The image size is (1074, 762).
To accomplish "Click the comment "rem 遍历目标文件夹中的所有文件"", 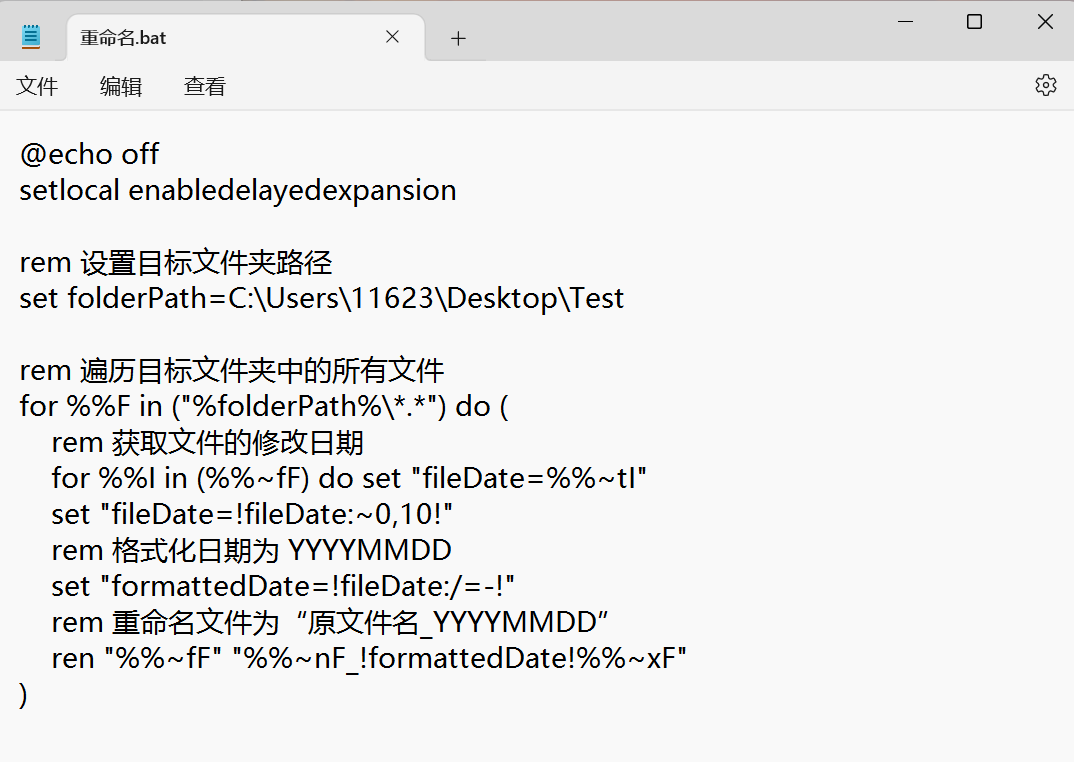I will tap(232, 371).
